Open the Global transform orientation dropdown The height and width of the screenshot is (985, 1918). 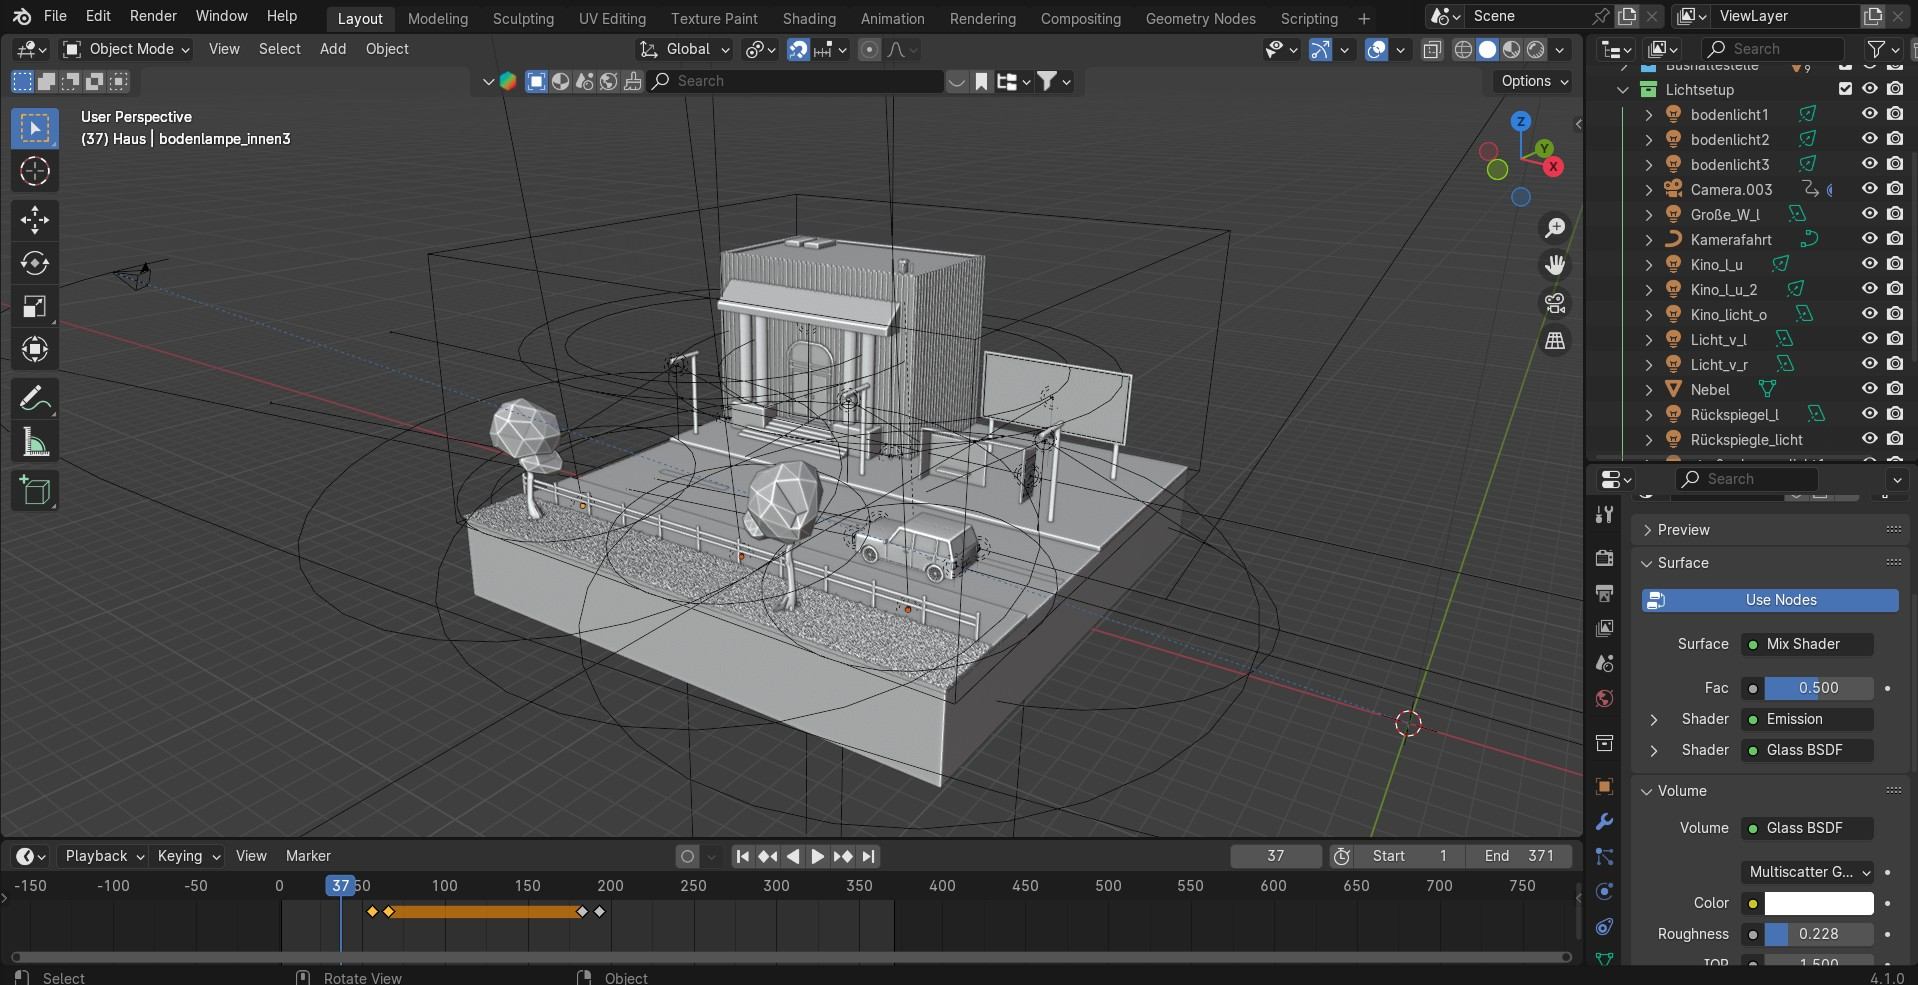point(685,49)
